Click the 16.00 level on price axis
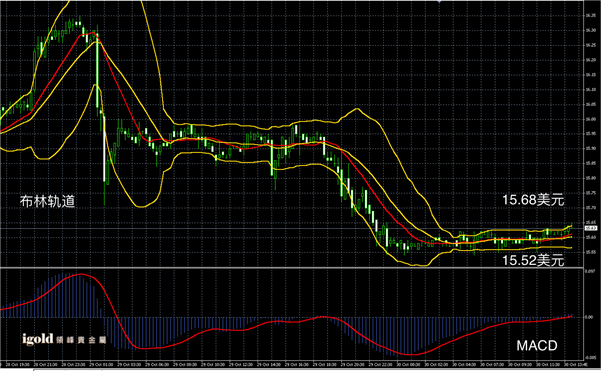Image resolution: width=601 pixels, height=371 pixels. tap(590, 119)
